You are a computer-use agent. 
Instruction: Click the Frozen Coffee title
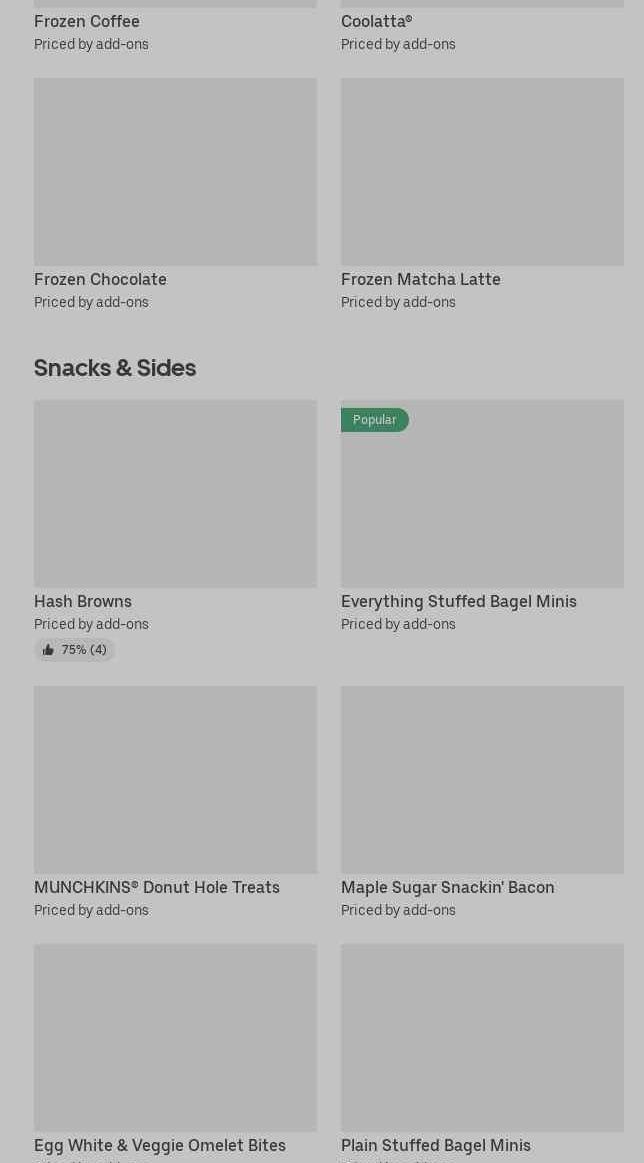(87, 21)
